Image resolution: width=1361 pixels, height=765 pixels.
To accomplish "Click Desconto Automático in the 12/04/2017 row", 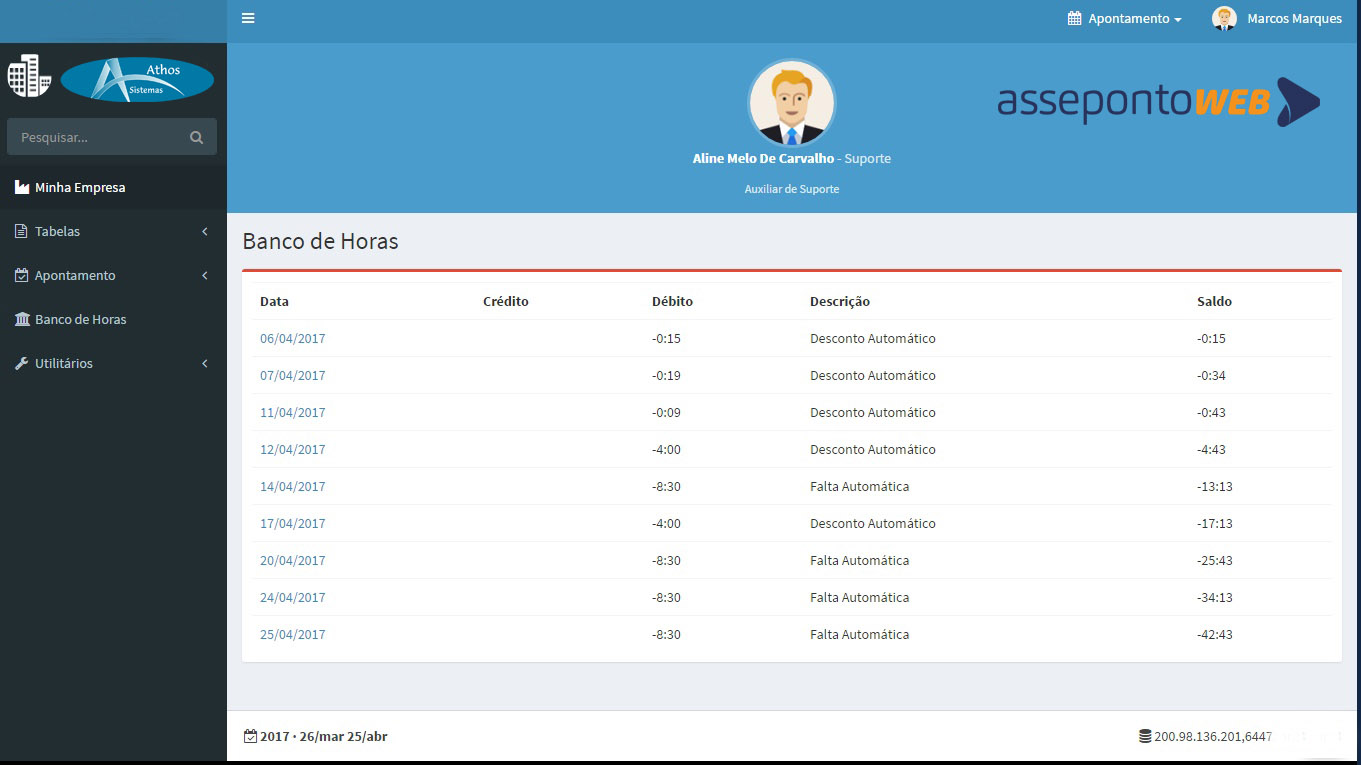I will click(873, 449).
